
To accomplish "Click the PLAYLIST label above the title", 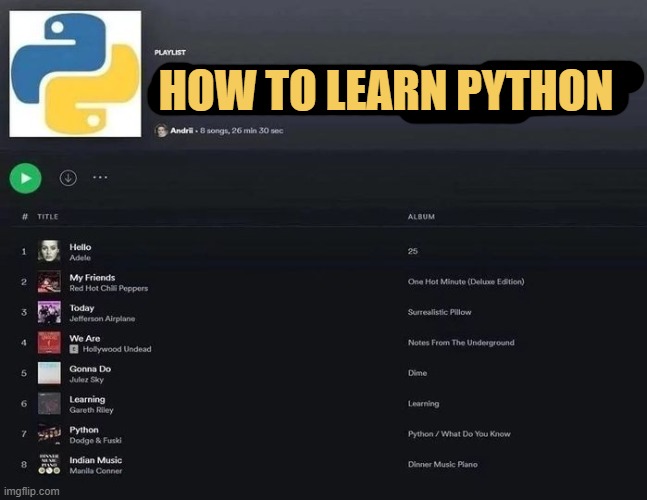I will [x=170, y=52].
